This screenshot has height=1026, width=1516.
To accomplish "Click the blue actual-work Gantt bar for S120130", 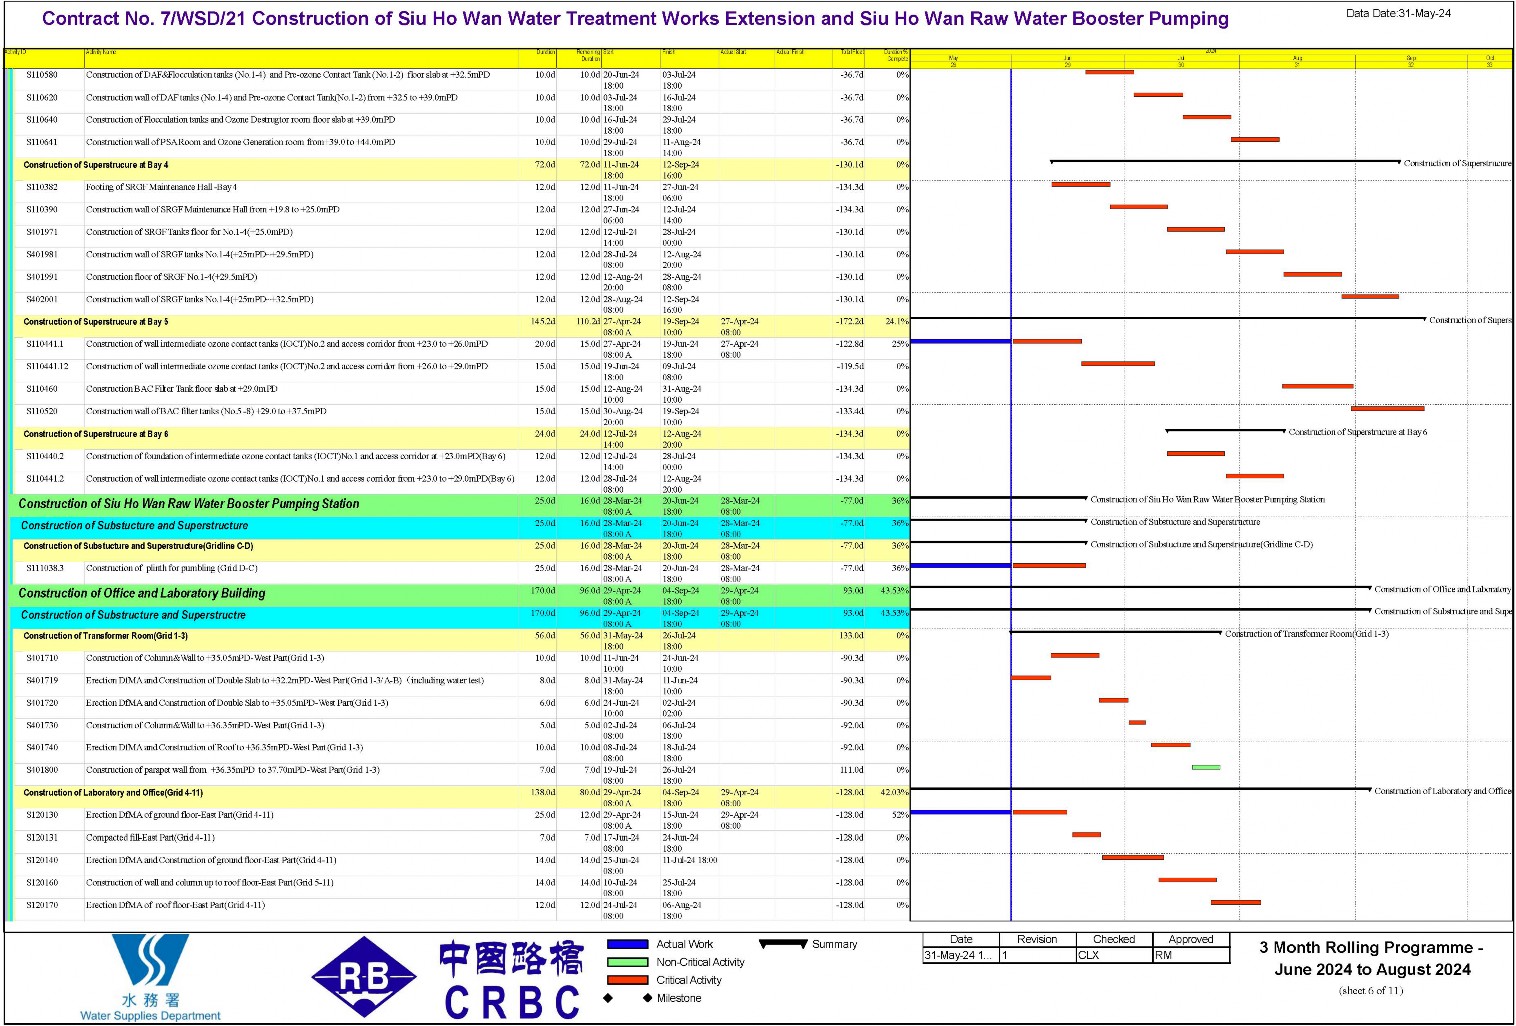I will click(x=960, y=812).
